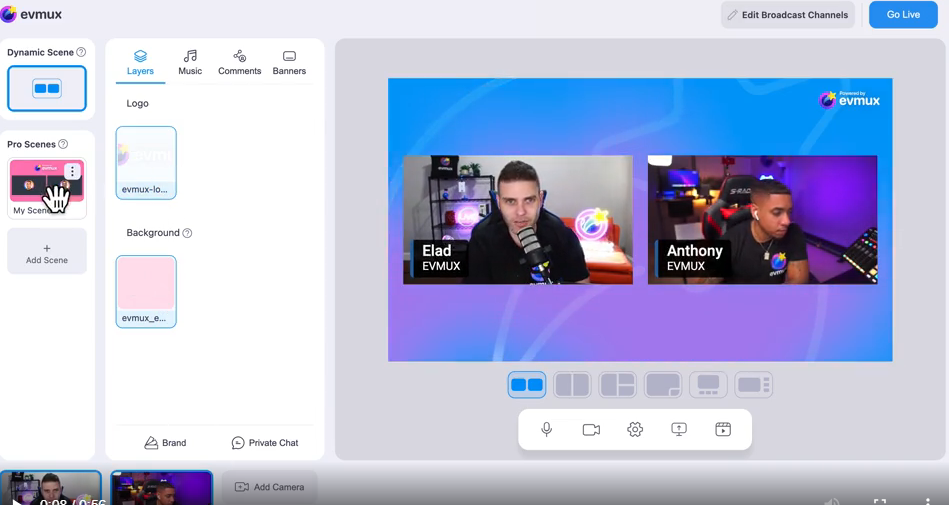949x505 pixels.
Task: Open Edit Broadcast Channels
Action: [x=787, y=15]
